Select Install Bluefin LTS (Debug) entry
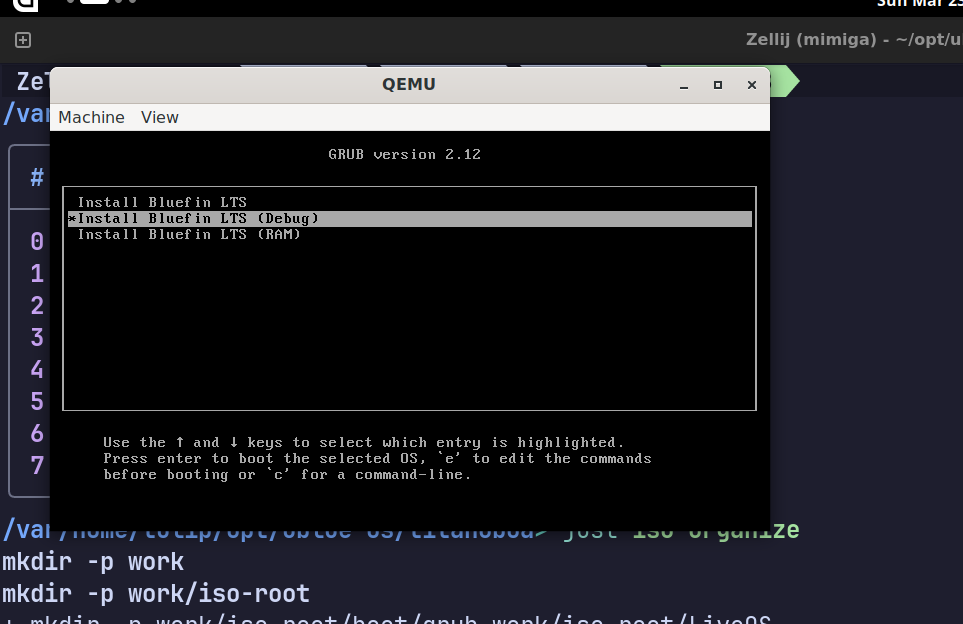The height and width of the screenshot is (624, 963). (410, 219)
